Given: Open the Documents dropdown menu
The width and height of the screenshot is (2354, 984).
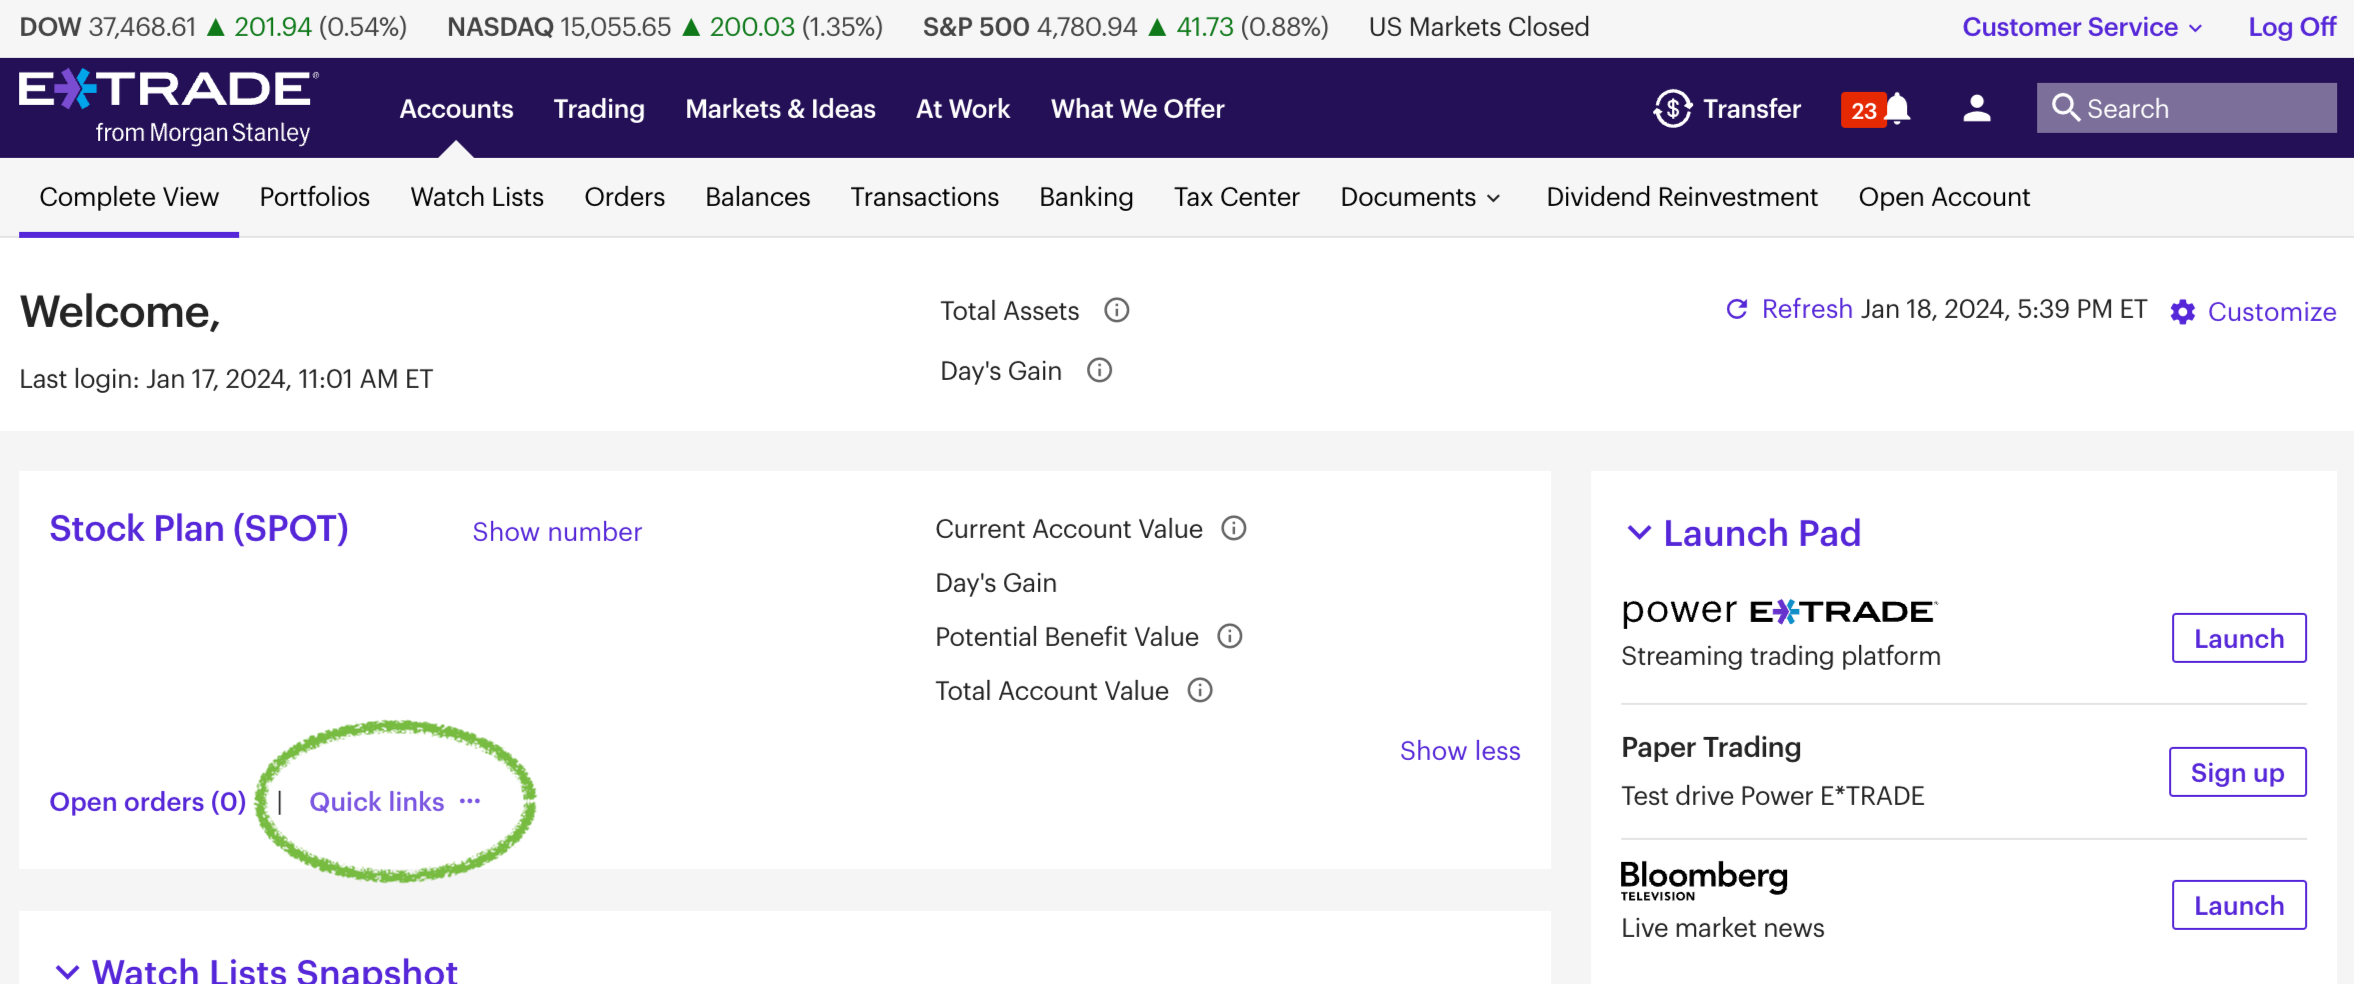Looking at the screenshot, I should (1419, 197).
